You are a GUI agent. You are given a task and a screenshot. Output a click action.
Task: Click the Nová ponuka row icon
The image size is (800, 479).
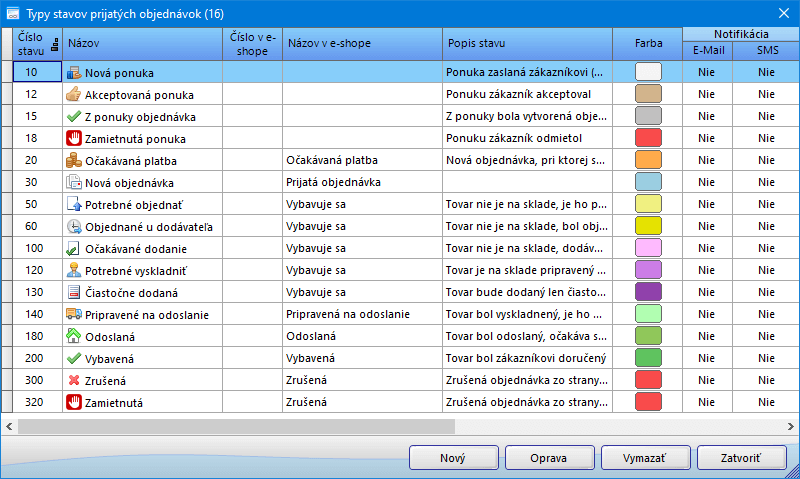pyautogui.click(x=73, y=72)
